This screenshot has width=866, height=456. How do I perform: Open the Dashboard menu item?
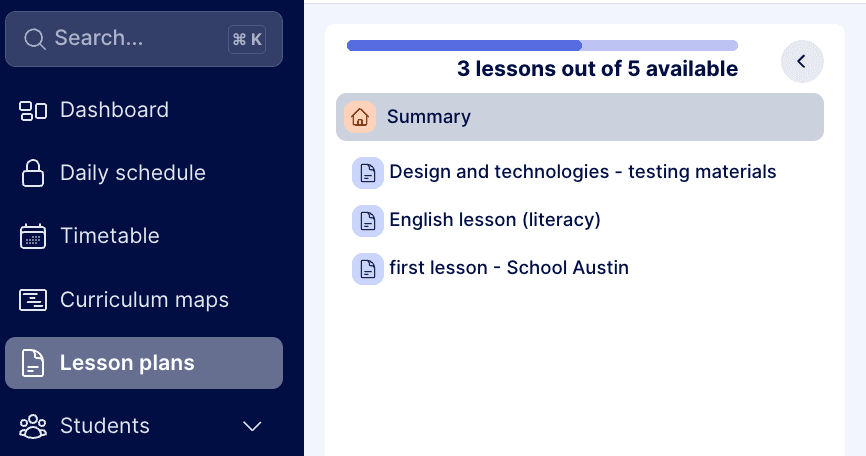pyautogui.click(x=114, y=110)
